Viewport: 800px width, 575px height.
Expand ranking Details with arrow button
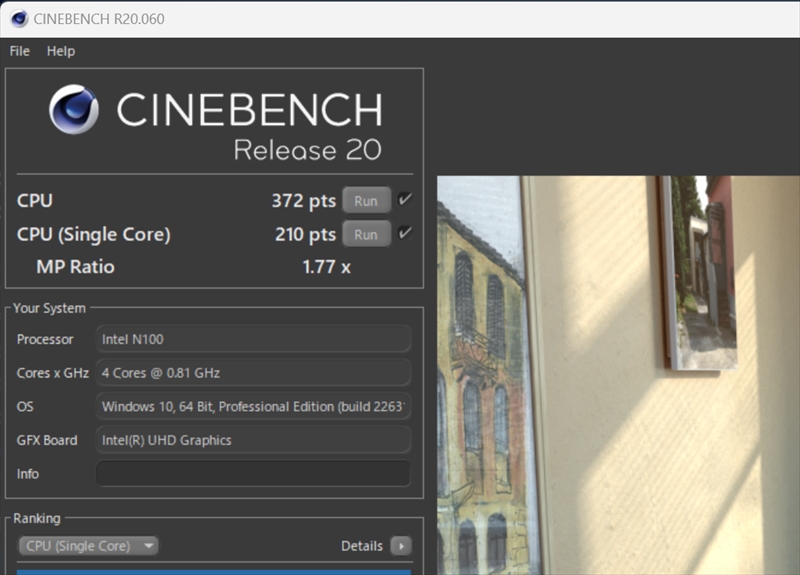click(x=401, y=546)
